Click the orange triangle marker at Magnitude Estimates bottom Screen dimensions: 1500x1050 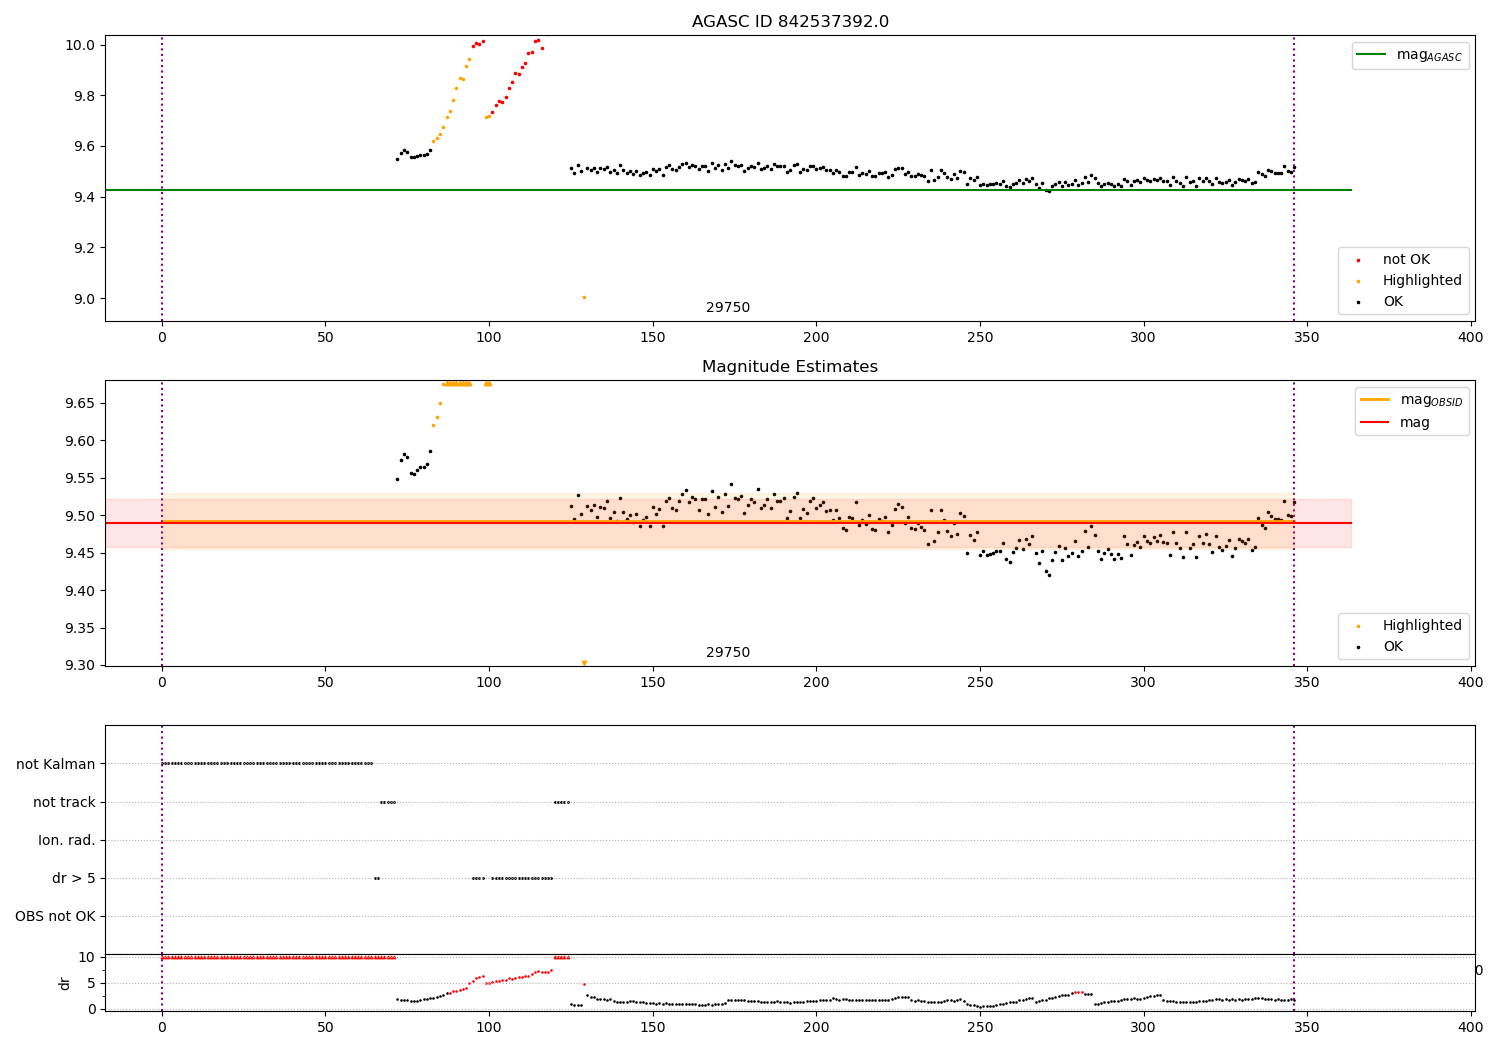coord(584,663)
